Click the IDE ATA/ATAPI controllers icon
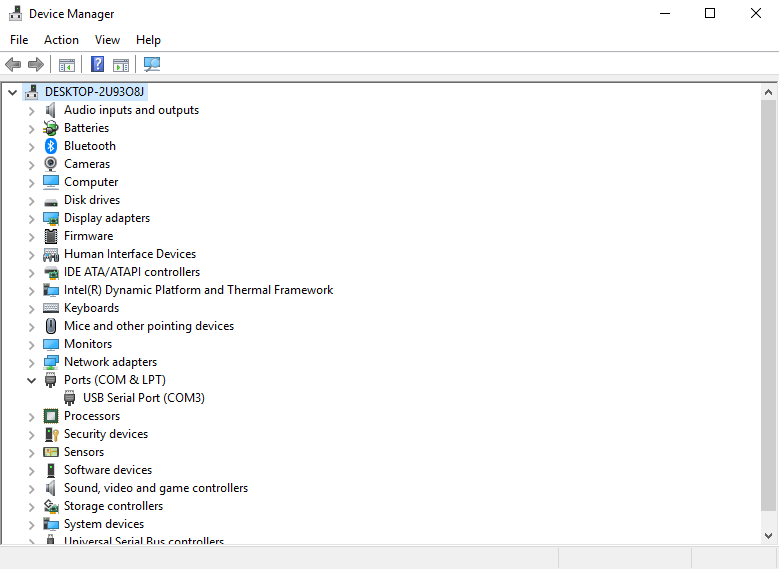The width and height of the screenshot is (779, 569). pyautogui.click(x=51, y=272)
